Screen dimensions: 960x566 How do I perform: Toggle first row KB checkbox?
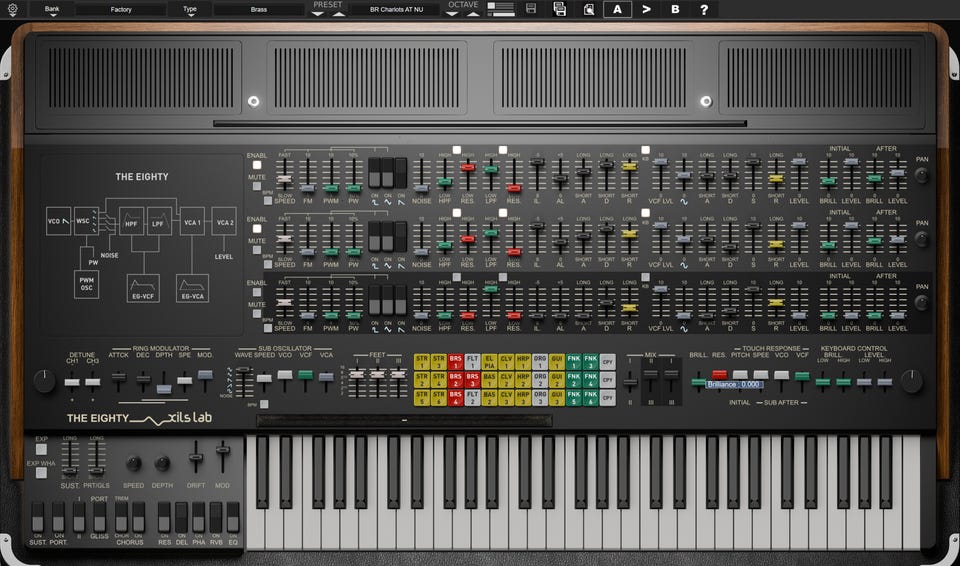point(645,149)
